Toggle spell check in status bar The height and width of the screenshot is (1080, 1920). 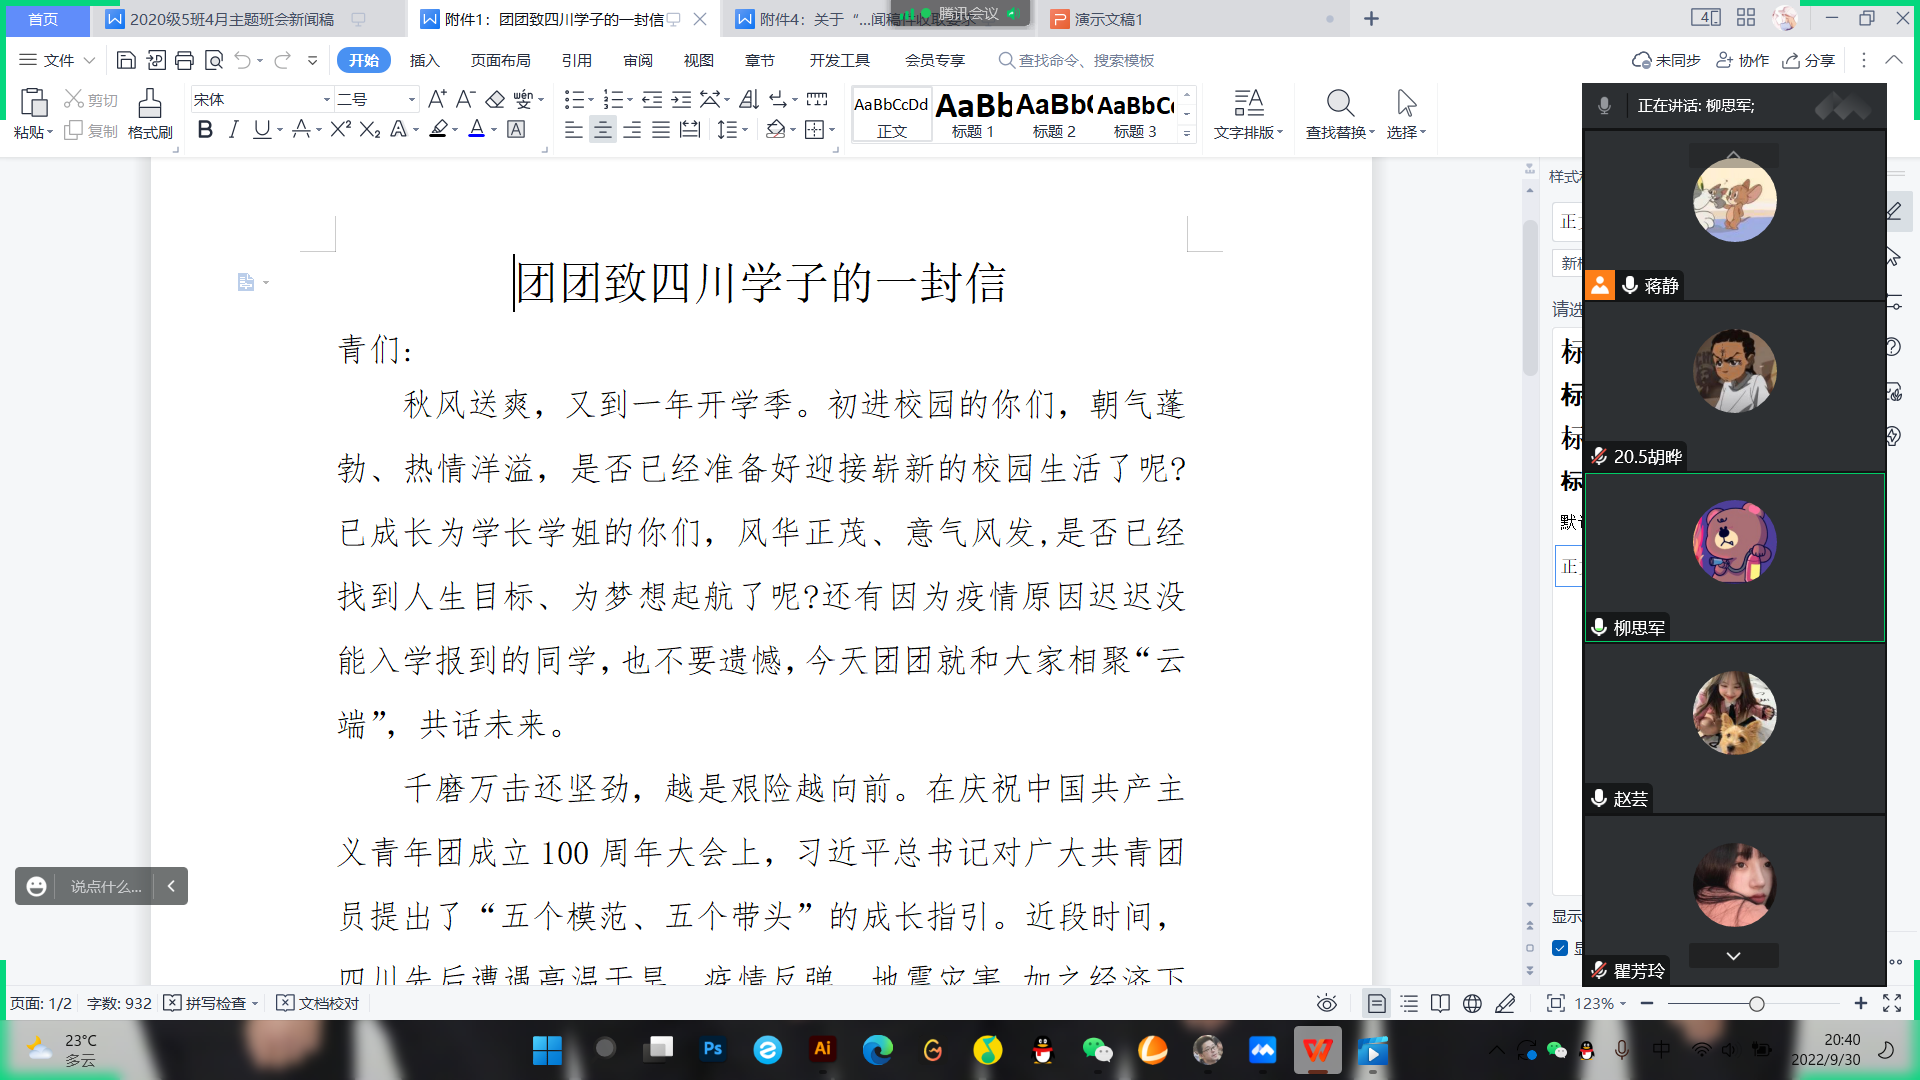211,1003
